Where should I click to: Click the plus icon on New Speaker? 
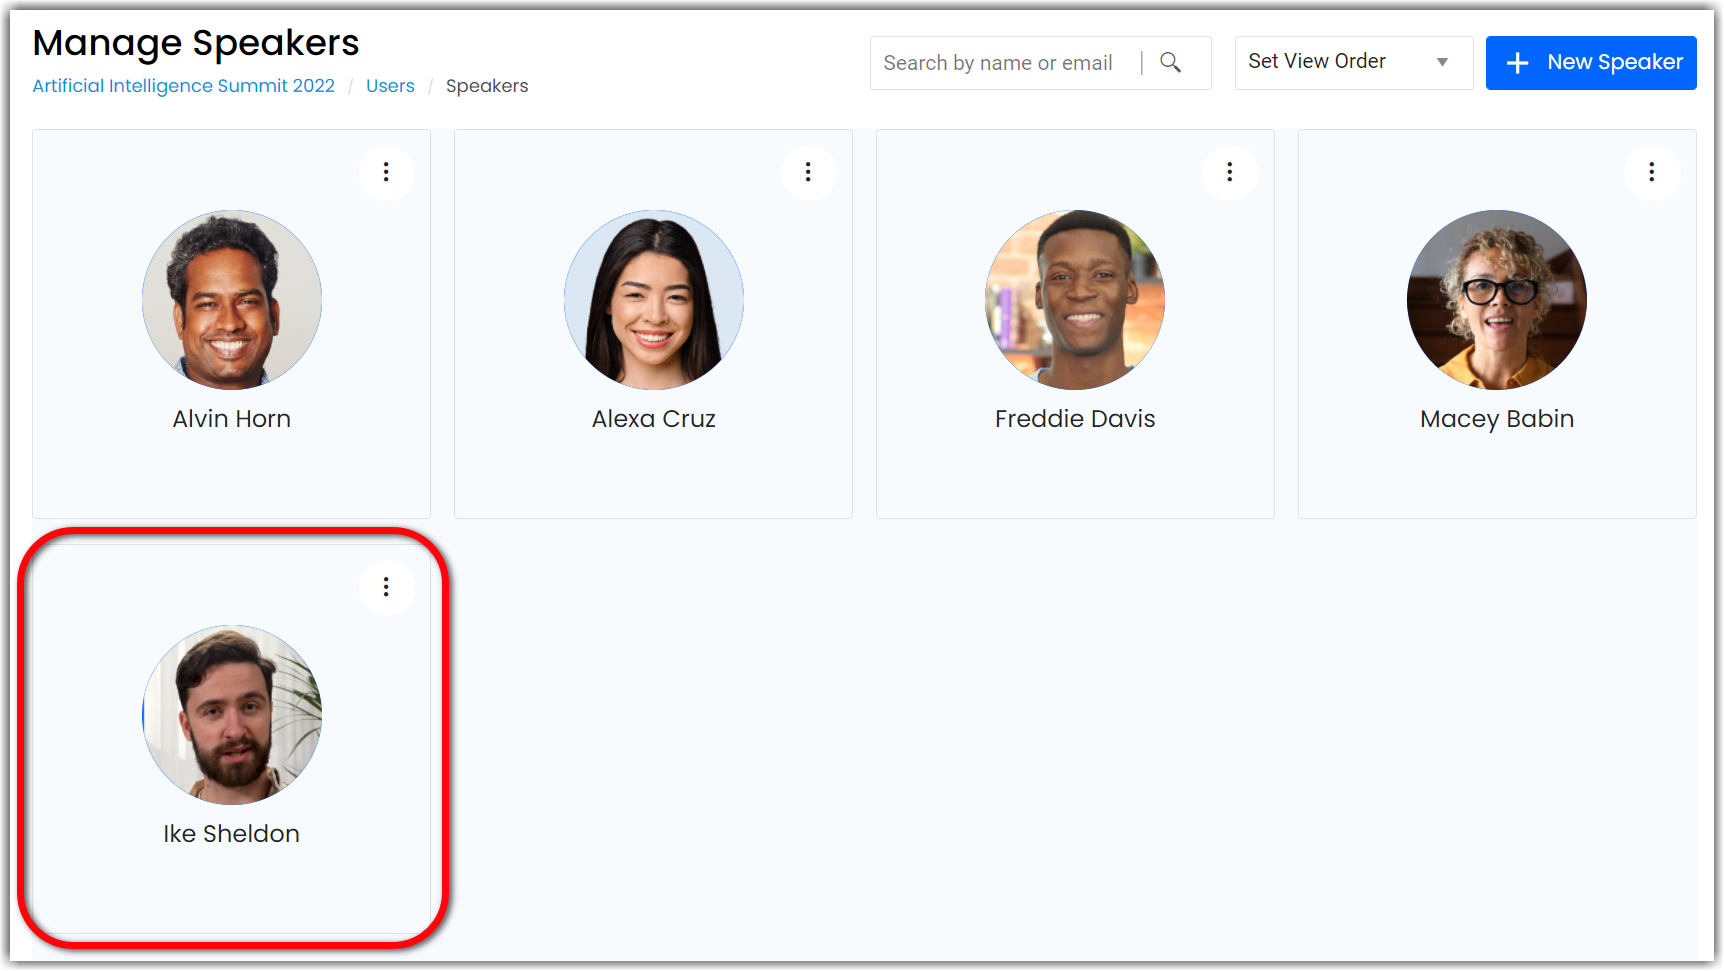coord(1517,63)
